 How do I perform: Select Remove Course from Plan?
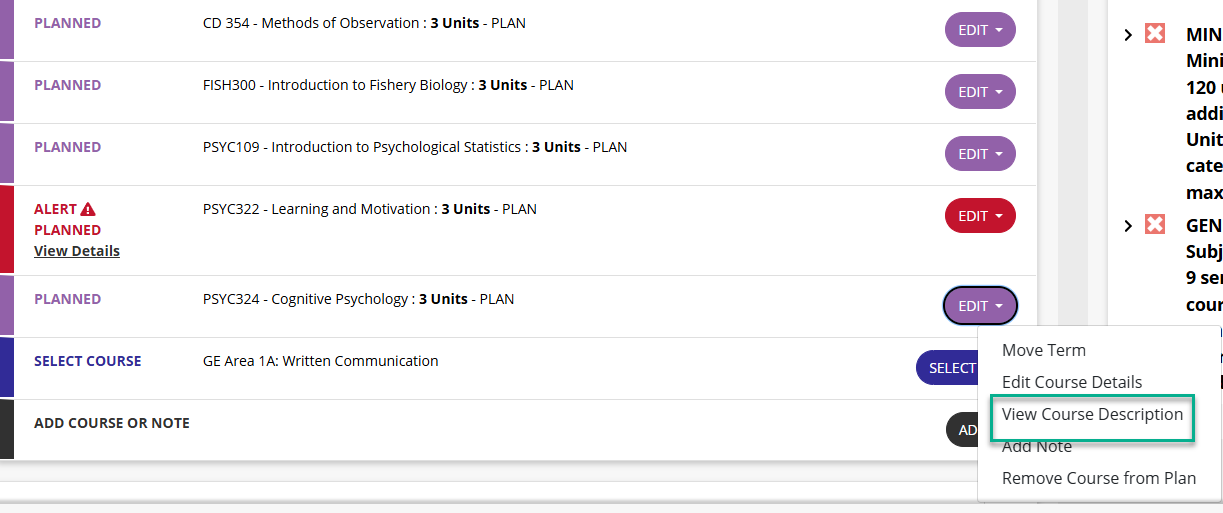tap(1098, 478)
